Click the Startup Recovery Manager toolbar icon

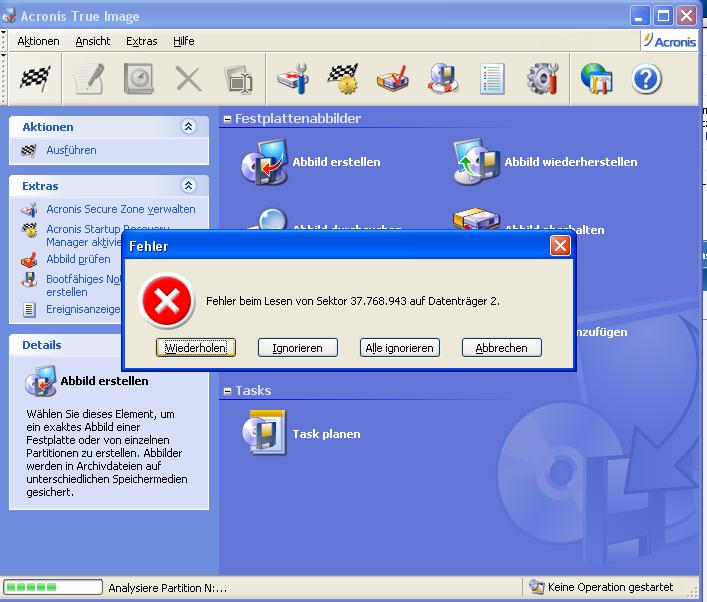(343, 79)
